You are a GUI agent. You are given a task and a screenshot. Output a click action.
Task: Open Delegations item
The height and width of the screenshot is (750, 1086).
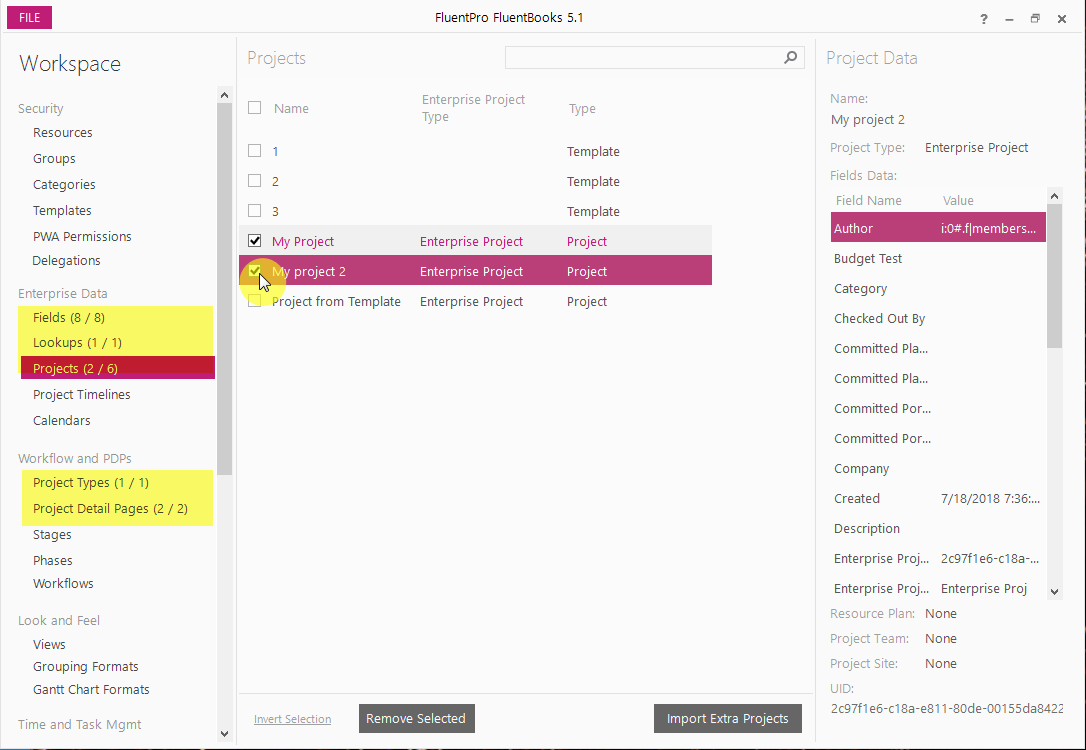click(x=66, y=260)
